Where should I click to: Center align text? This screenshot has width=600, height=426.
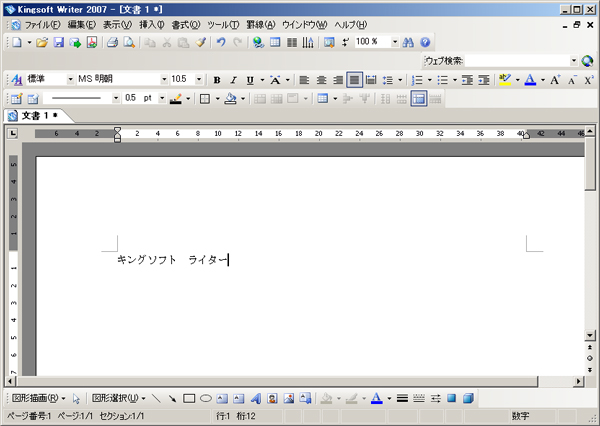[321, 80]
